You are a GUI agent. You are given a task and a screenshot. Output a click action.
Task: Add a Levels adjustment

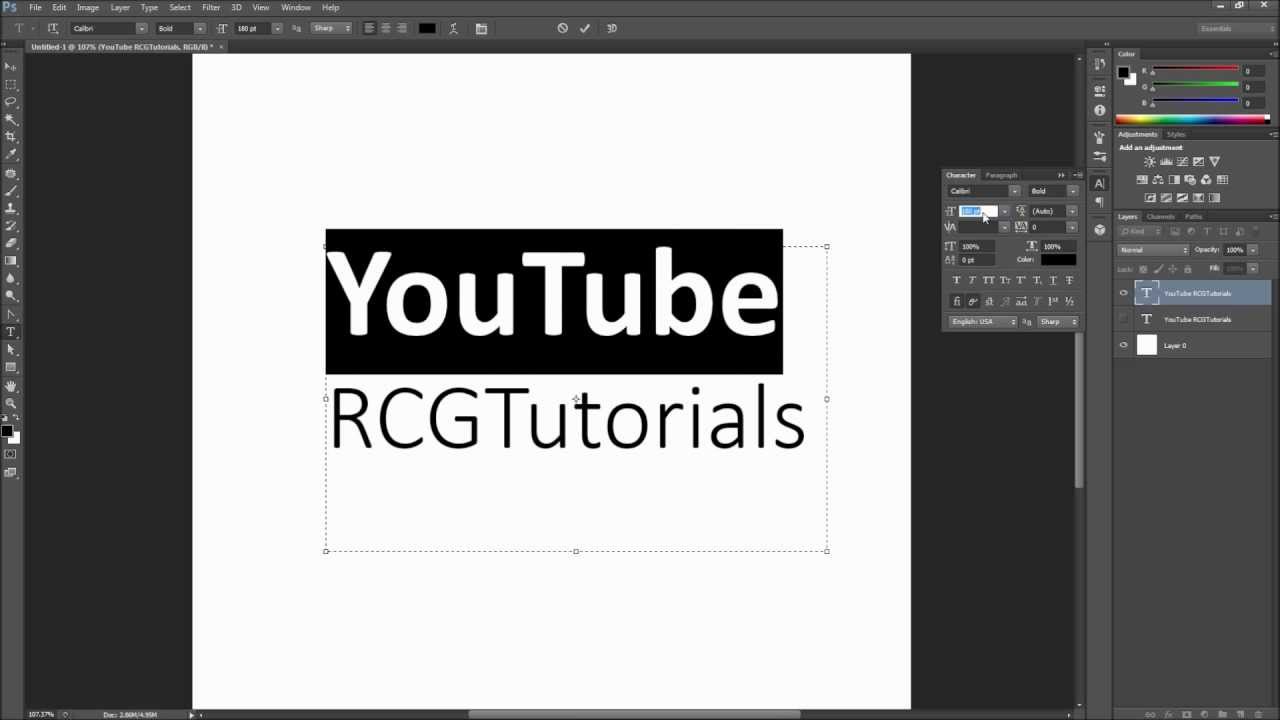[1166, 162]
